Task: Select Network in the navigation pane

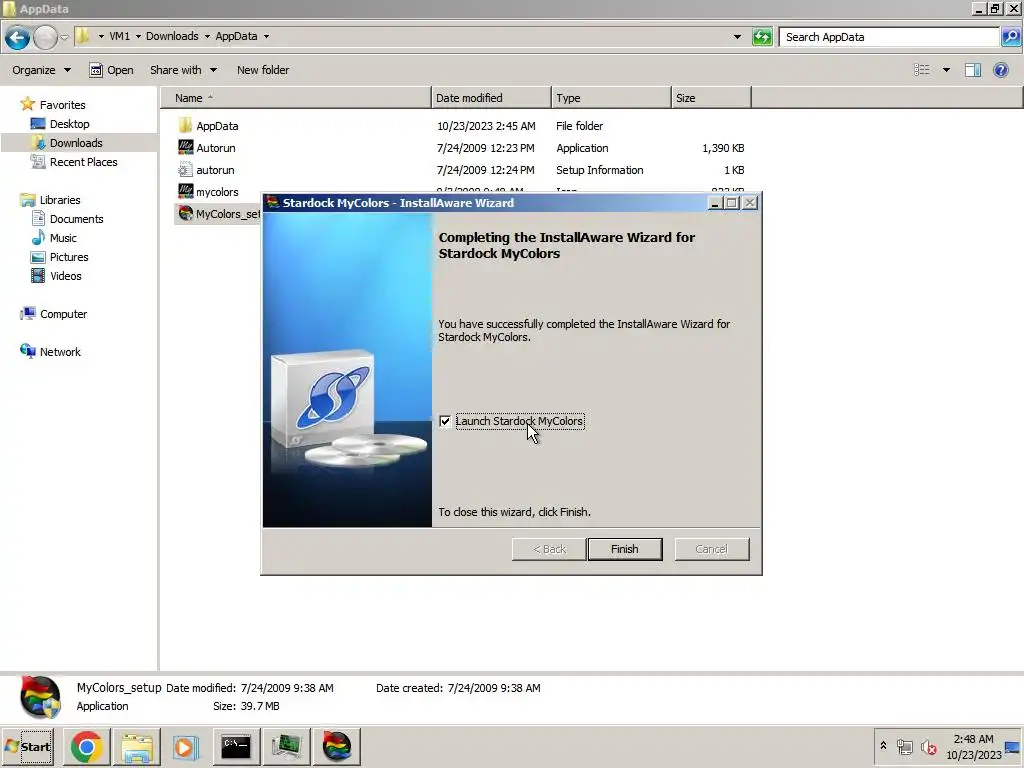Action: [x=60, y=352]
